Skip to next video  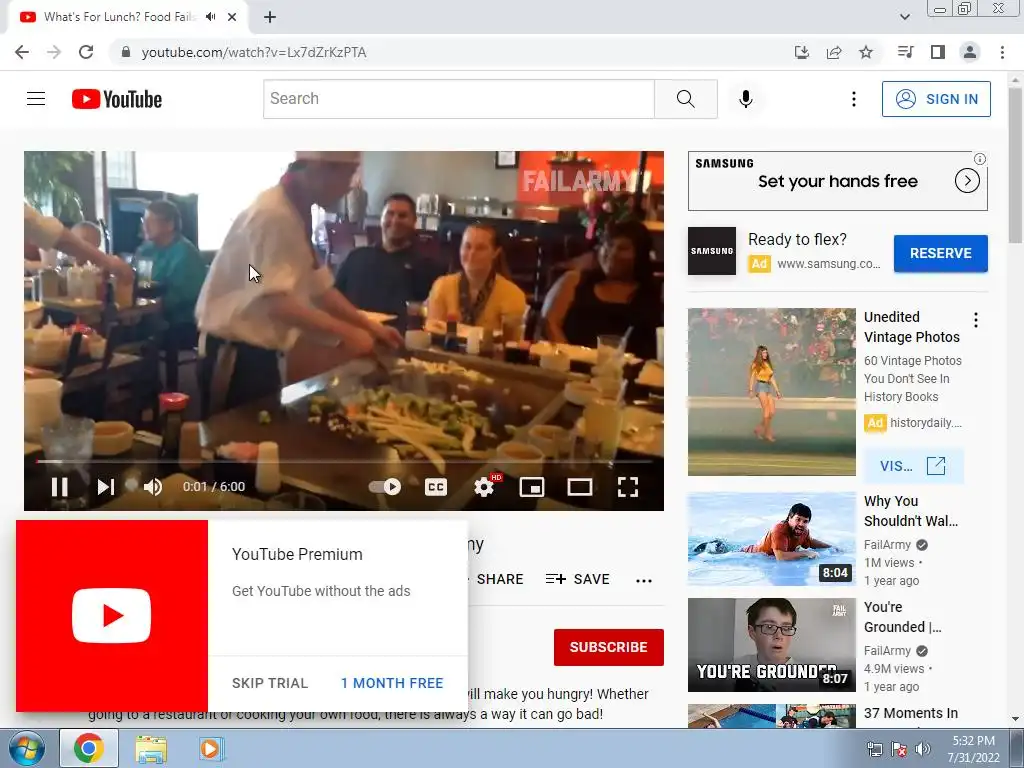coord(105,487)
